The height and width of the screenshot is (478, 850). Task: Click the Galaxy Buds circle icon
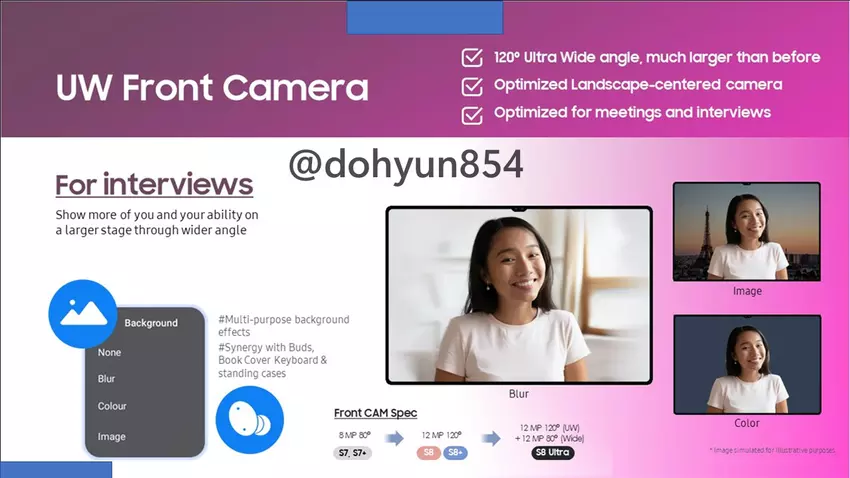click(250, 420)
